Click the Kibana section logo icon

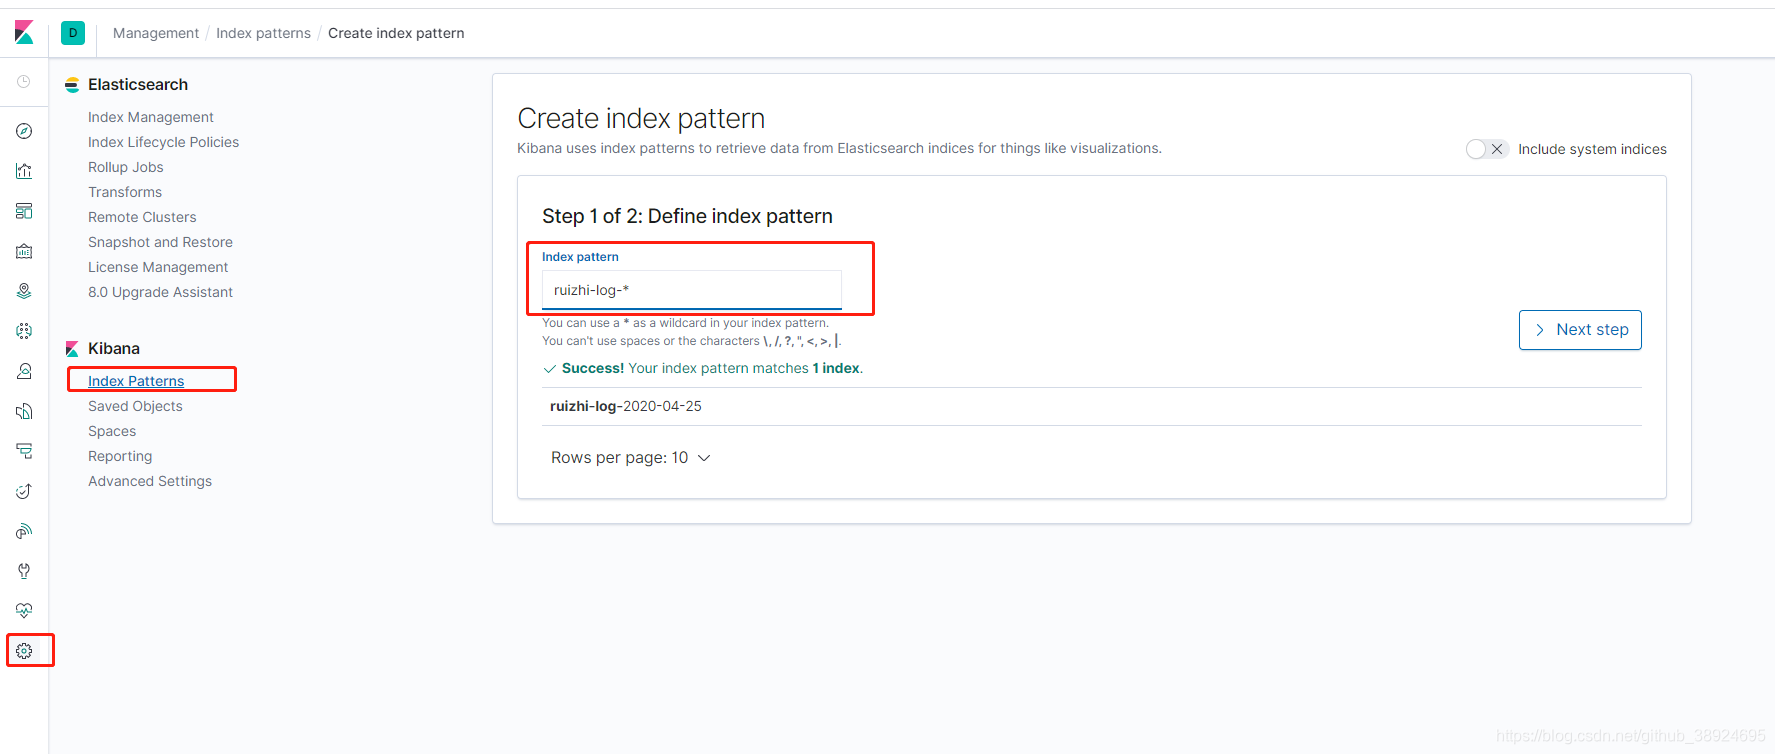point(72,349)
